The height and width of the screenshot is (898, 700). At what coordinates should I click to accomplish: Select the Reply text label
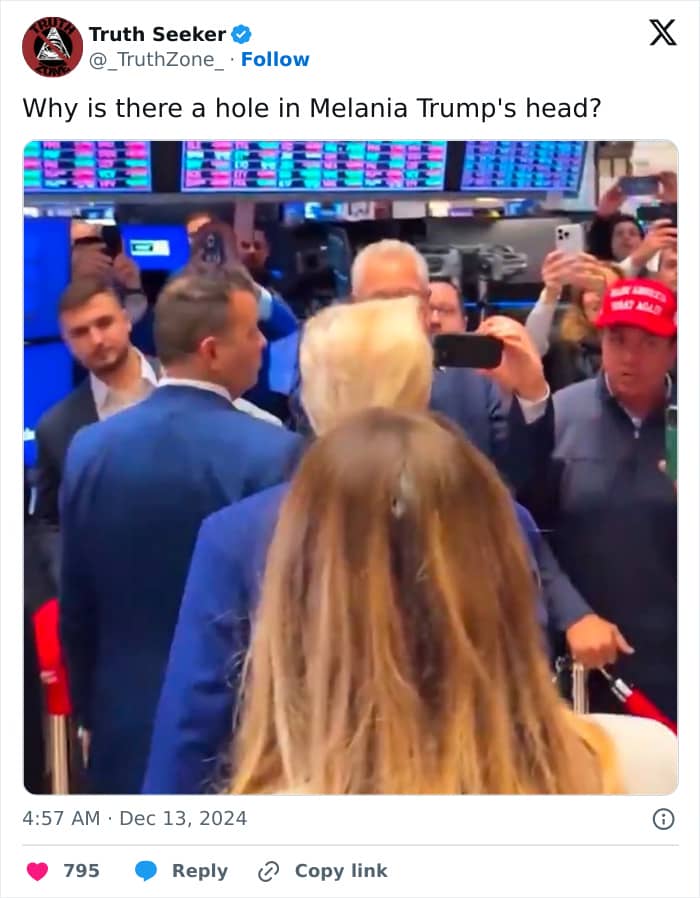pyautogui.click(x=200, y=871)
